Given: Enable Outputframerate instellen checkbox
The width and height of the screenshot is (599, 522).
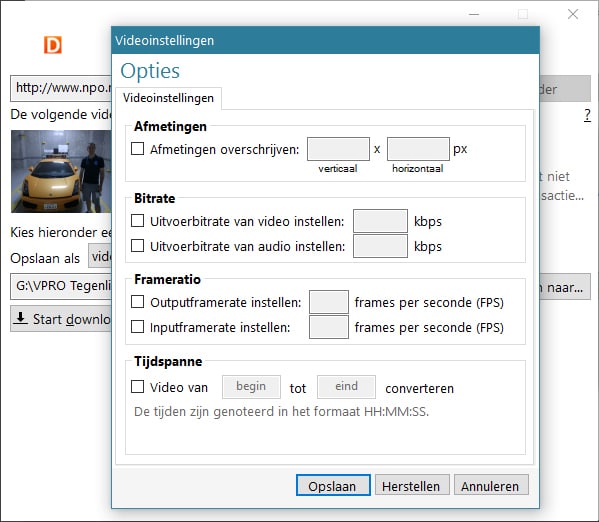Looking at the screenshot, I should [x=138, y=302].
